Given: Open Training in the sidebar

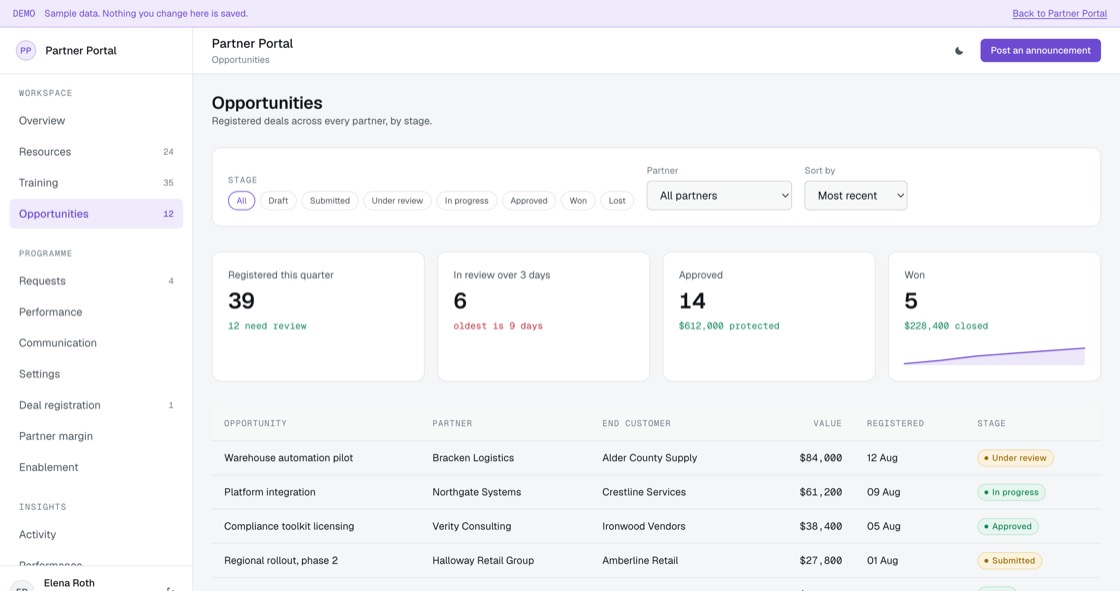Looking at the screenshot, I should pos(96,183).
